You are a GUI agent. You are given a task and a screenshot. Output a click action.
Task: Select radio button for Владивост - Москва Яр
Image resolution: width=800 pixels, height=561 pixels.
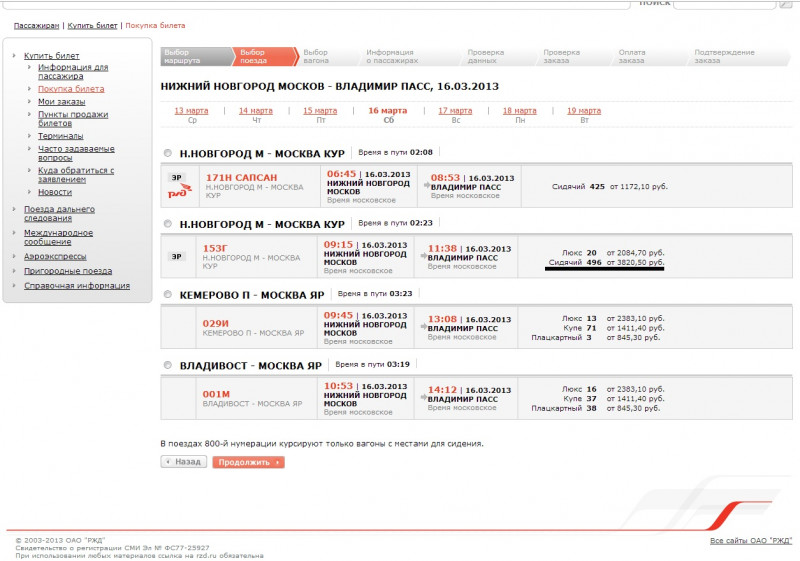[168, 365]
